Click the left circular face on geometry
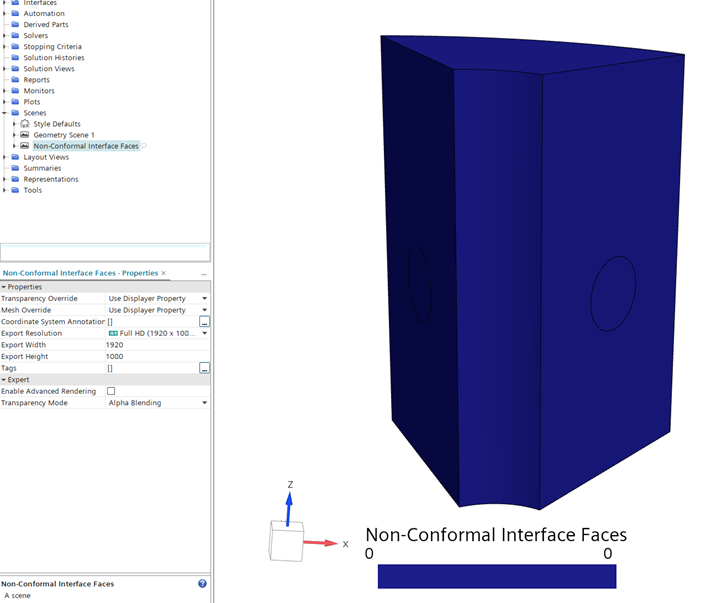This screenshot has width=701, height=603. click(x=419, y=284)
